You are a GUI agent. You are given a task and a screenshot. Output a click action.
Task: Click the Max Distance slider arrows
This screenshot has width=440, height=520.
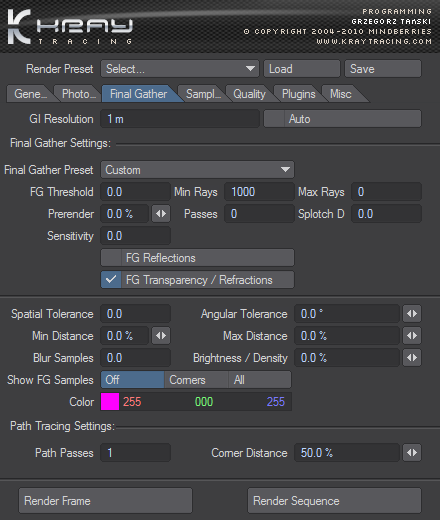(412, 336)
